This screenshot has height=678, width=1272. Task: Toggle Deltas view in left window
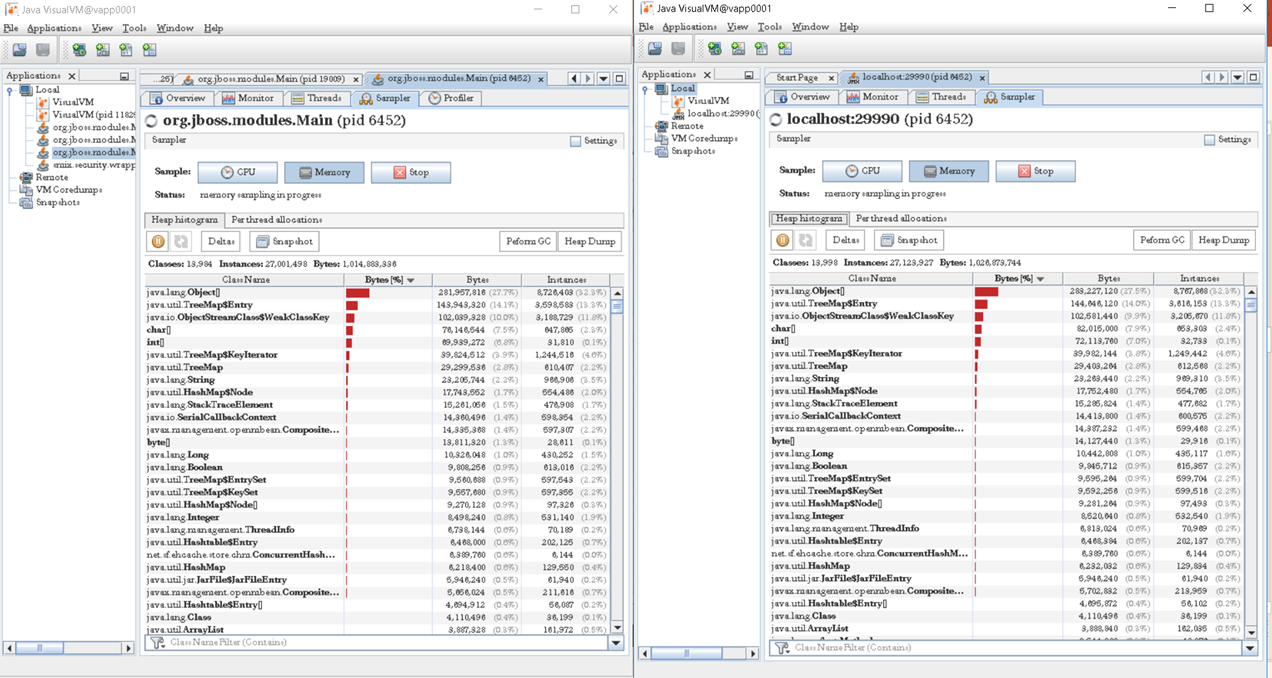point(220,241)
